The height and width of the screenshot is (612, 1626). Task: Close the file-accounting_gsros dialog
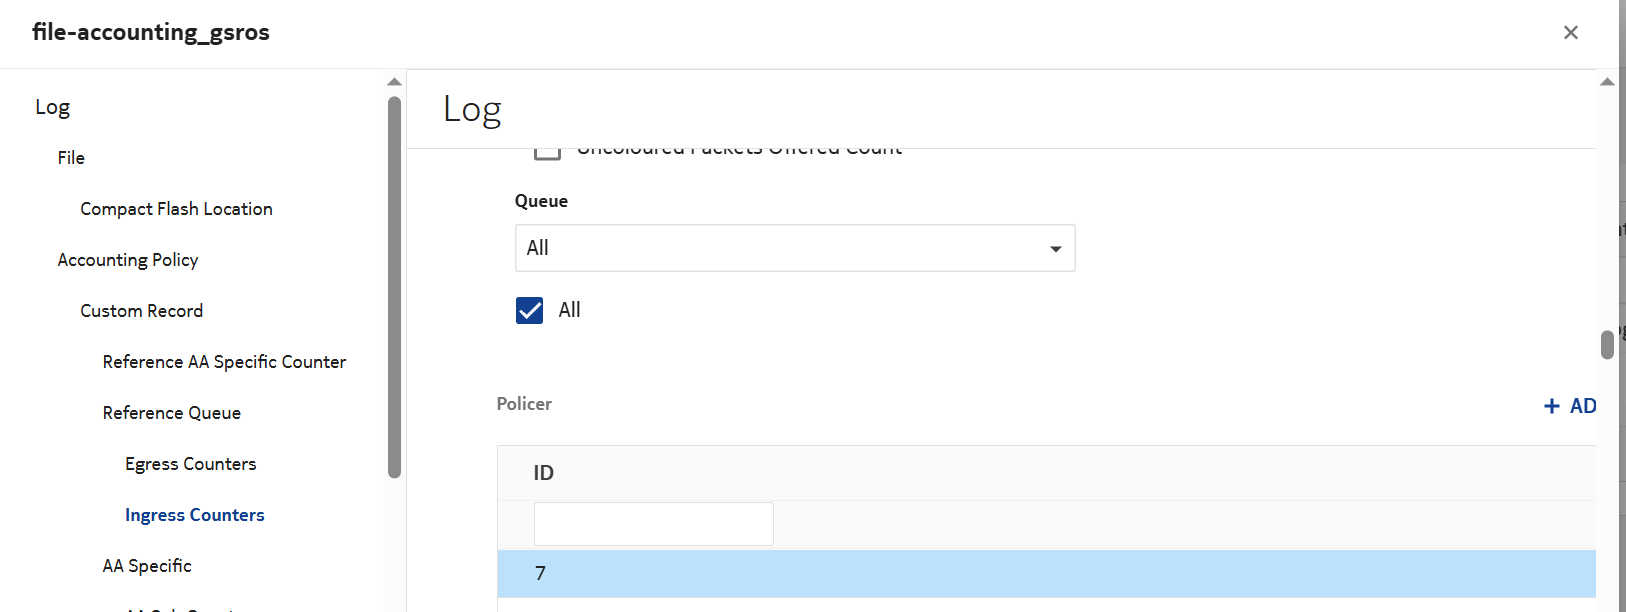pos(1570,33)
